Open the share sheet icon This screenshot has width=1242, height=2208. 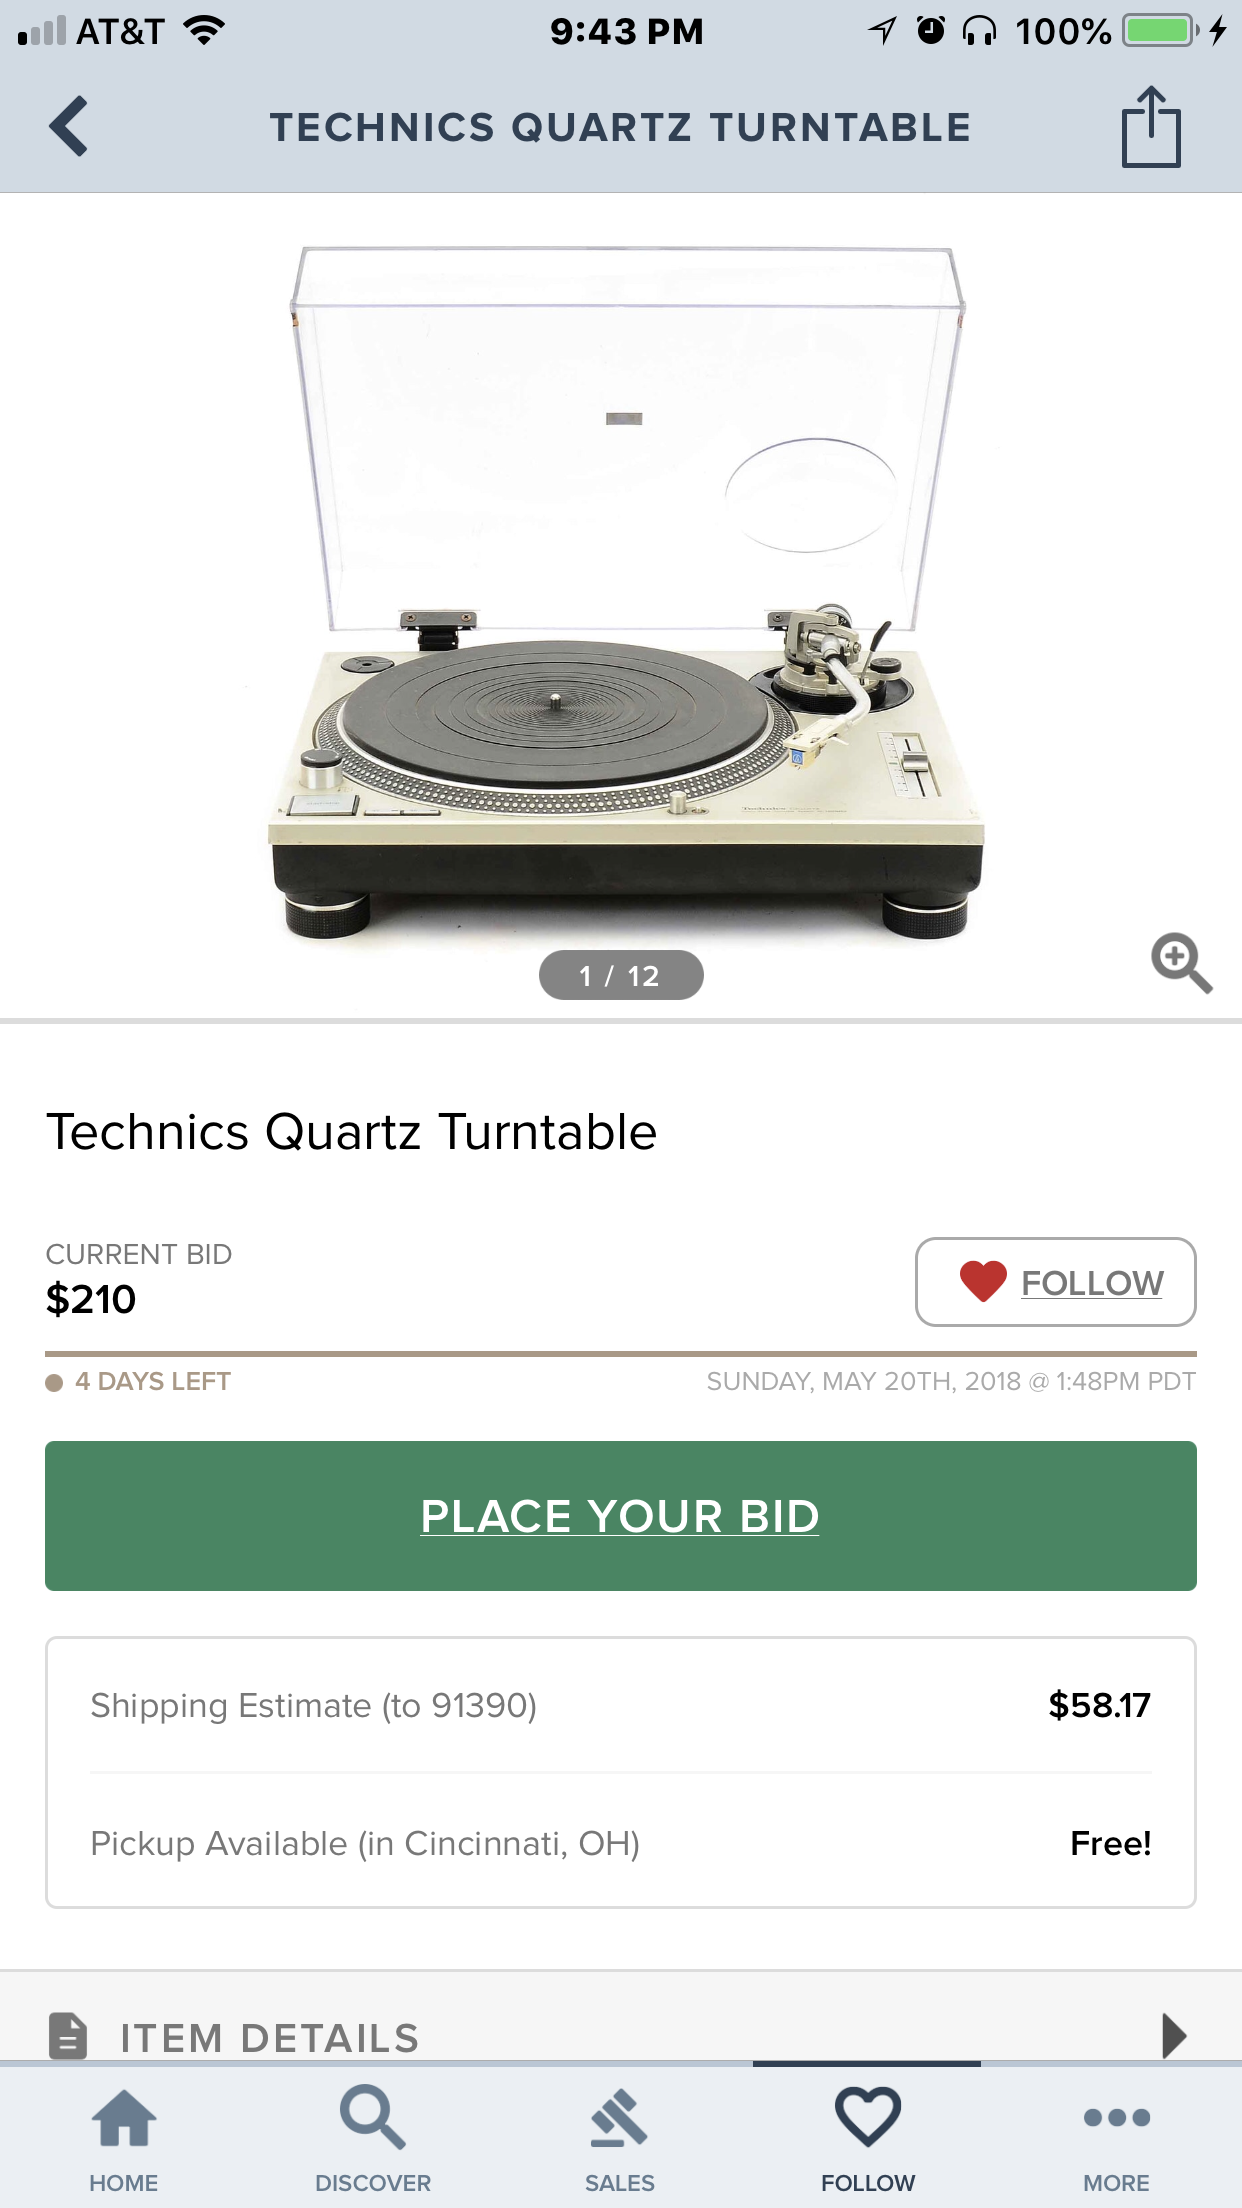coord(1150,127)
